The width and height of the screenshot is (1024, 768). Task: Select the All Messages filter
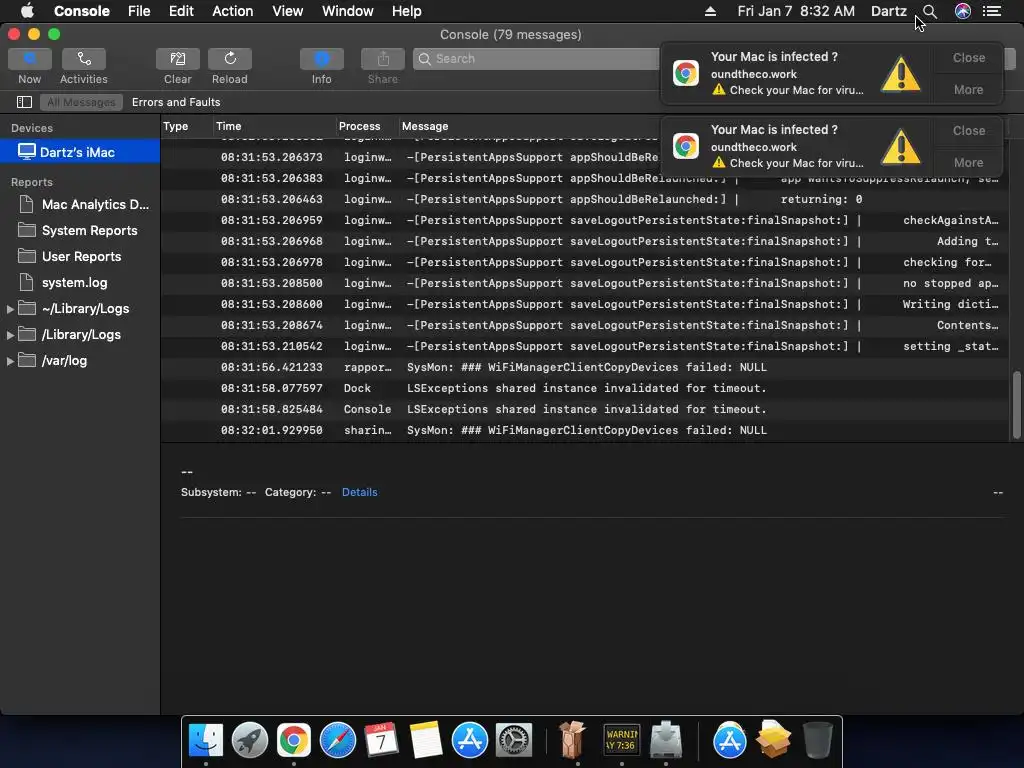point(81,102)
